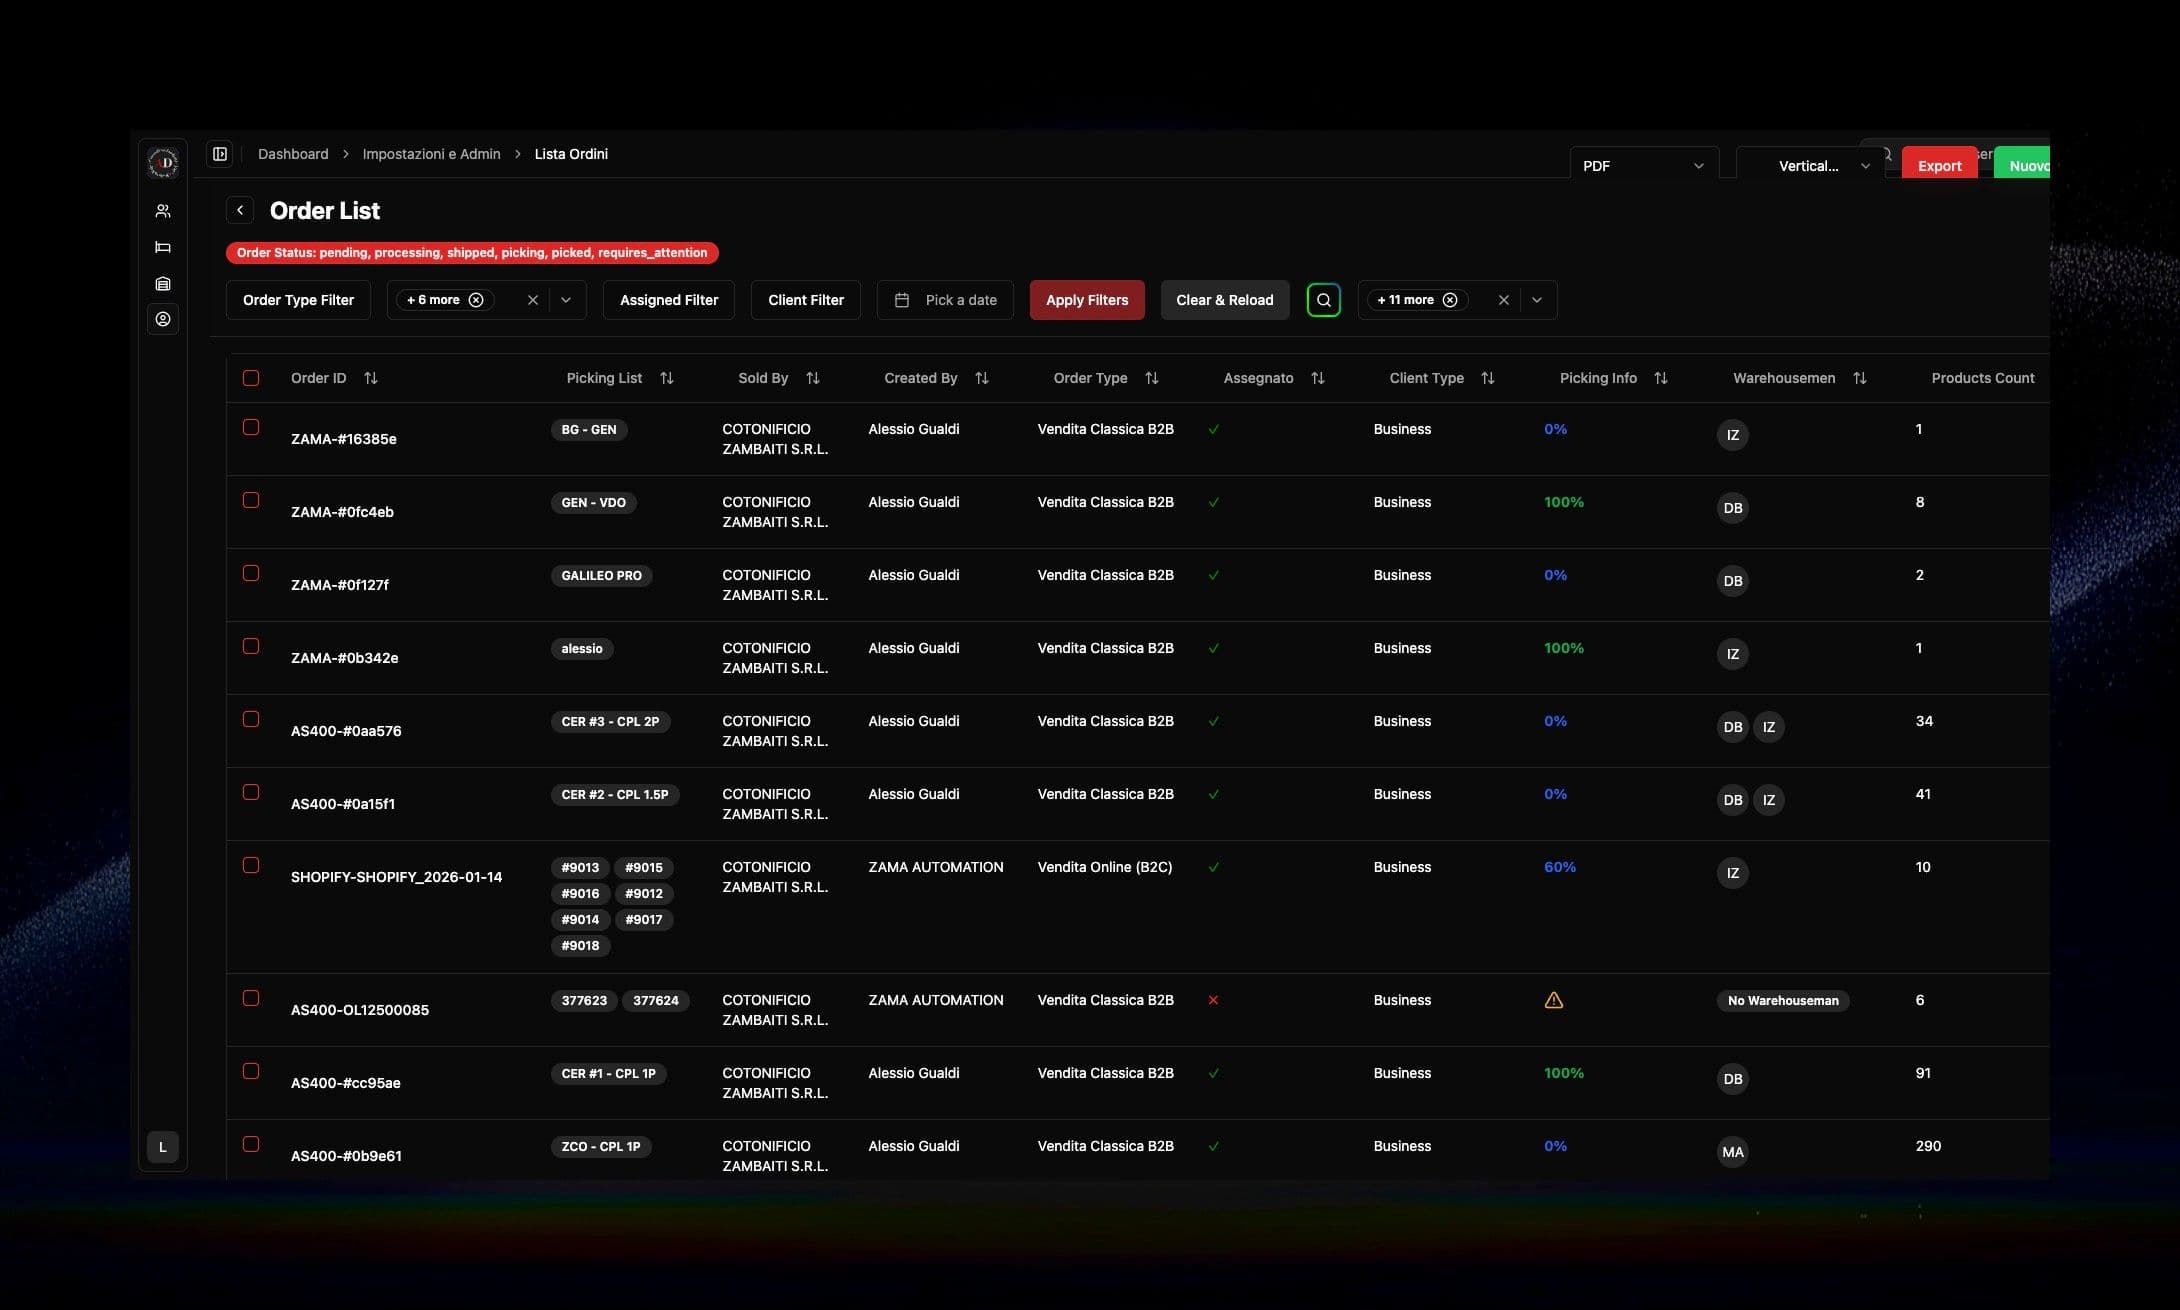Sort by Picking Info column arrows
Screen dimensions: 2180x1310
(x=1661, y=378)
